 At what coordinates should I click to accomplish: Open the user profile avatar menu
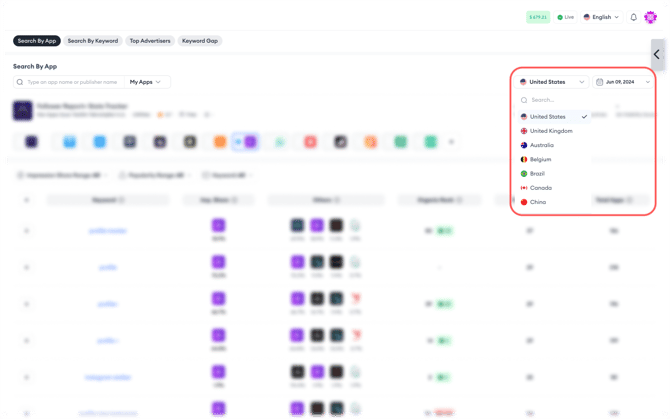651,17
